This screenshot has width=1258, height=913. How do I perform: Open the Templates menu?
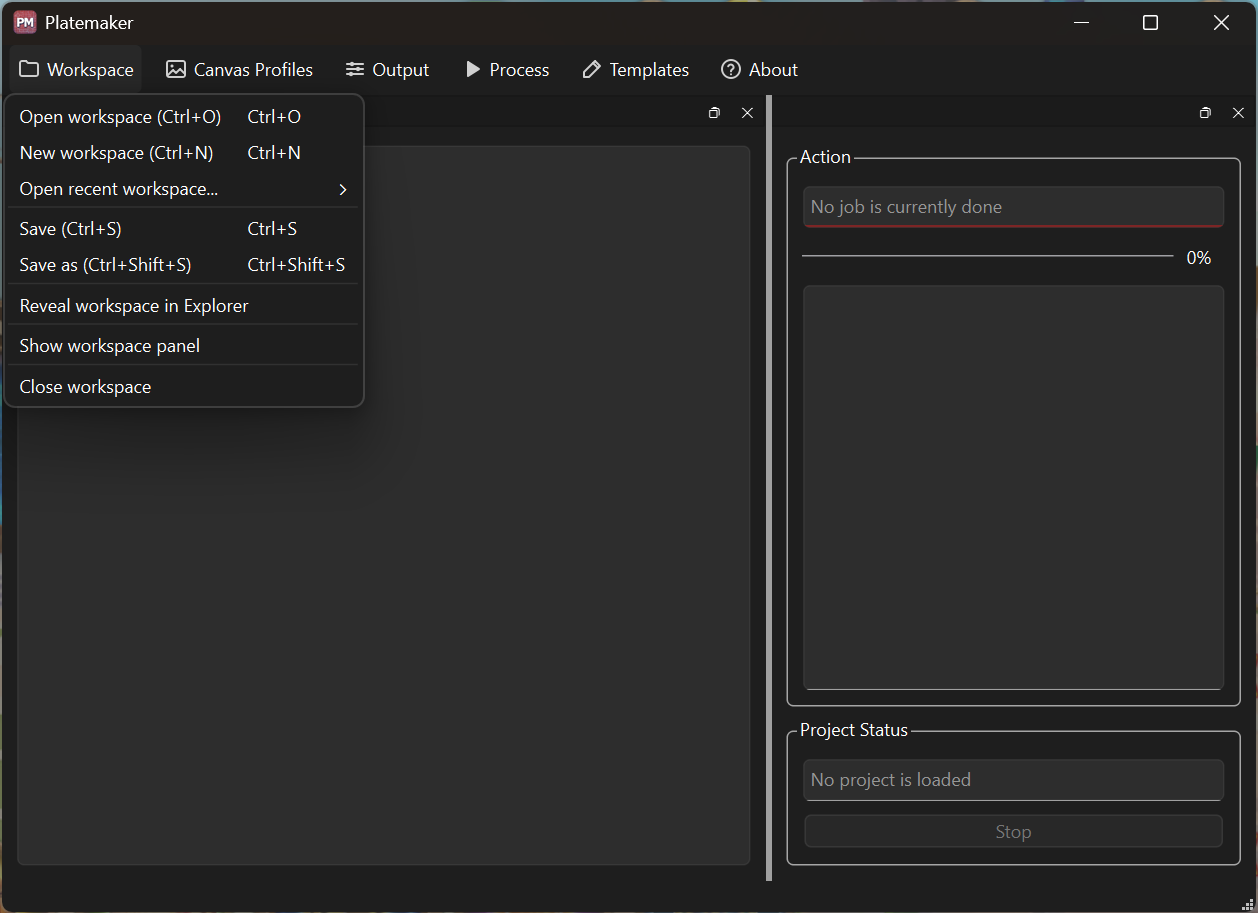click(x=636, y=69)
